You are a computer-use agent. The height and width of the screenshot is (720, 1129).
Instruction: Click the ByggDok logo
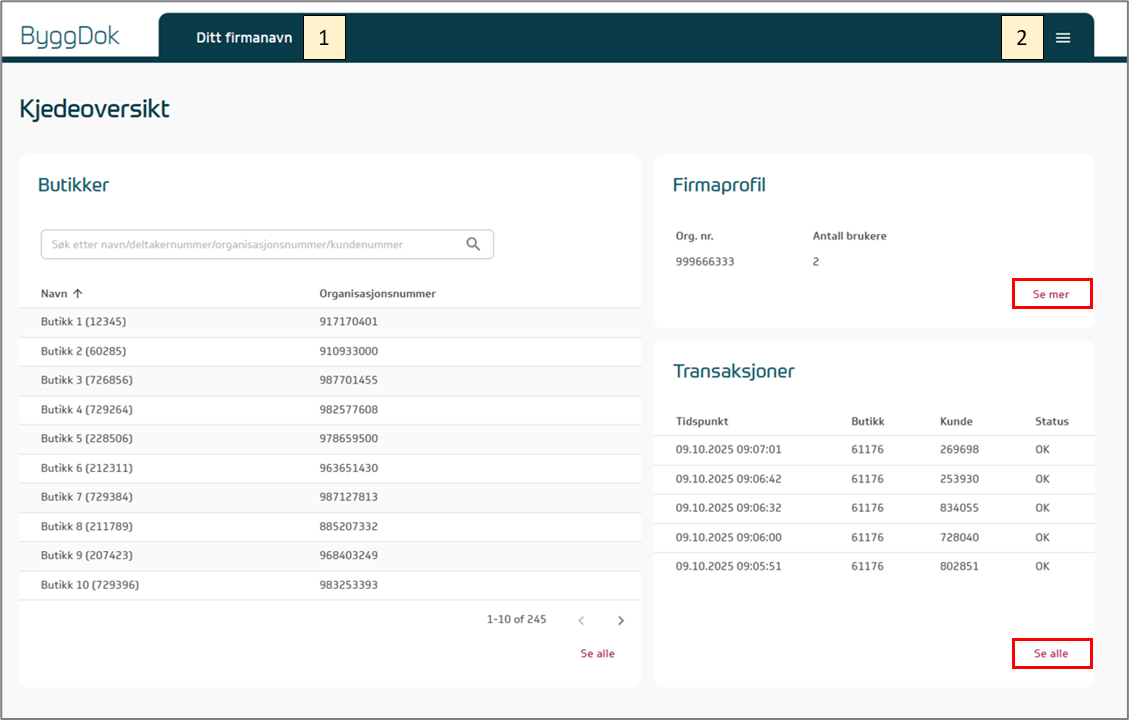(x=70, y=37)
